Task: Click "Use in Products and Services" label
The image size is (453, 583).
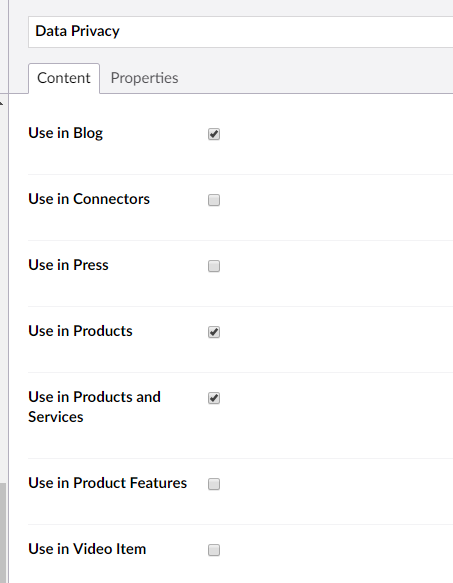Action: point(94,407)
